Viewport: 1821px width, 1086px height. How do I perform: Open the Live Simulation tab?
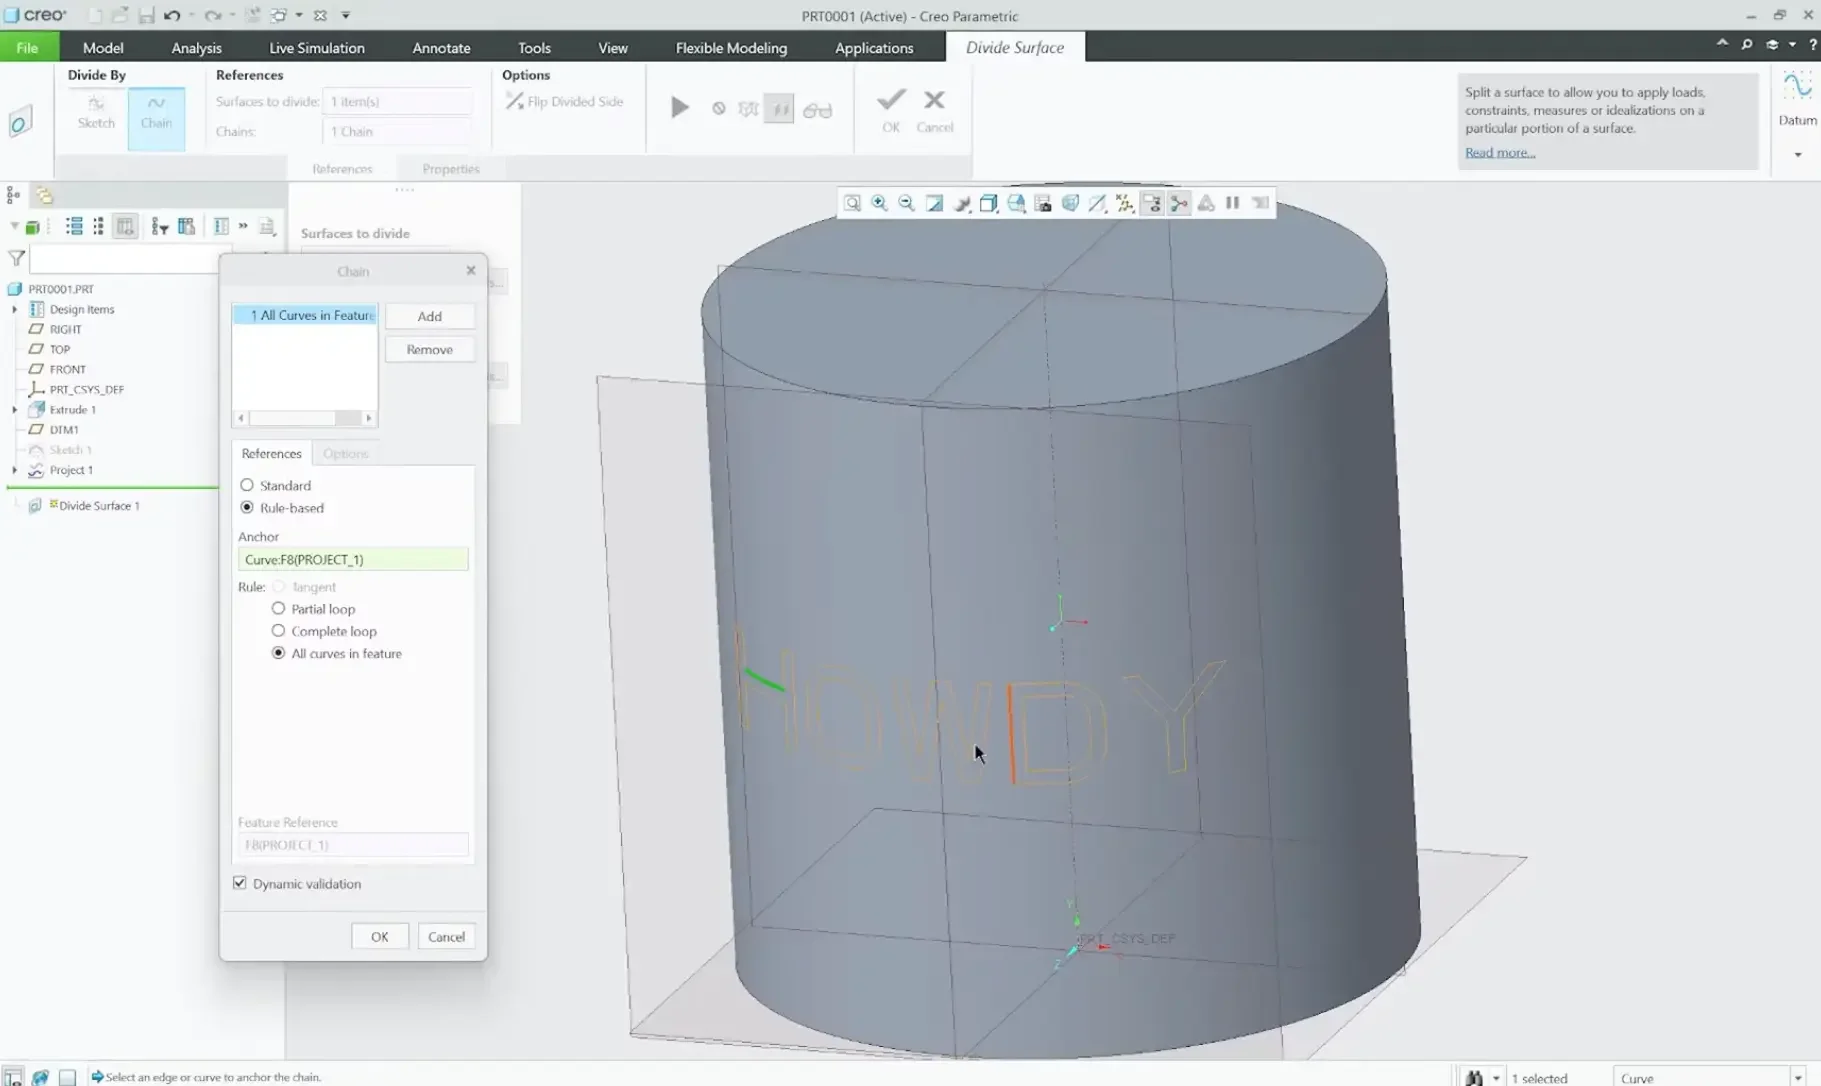(x=317, y=47)
